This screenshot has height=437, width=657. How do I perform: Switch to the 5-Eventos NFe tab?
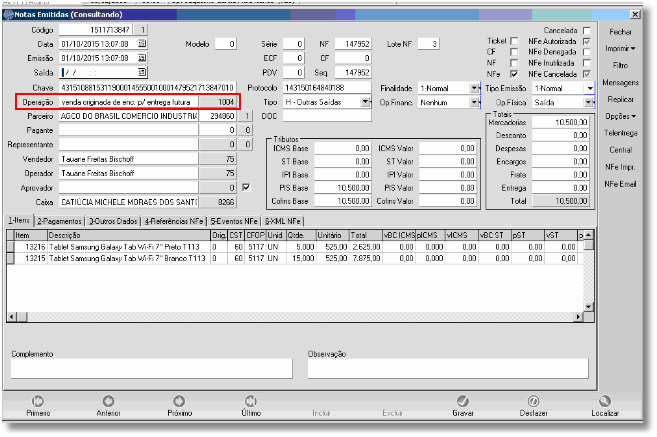[x=234, y=221]
